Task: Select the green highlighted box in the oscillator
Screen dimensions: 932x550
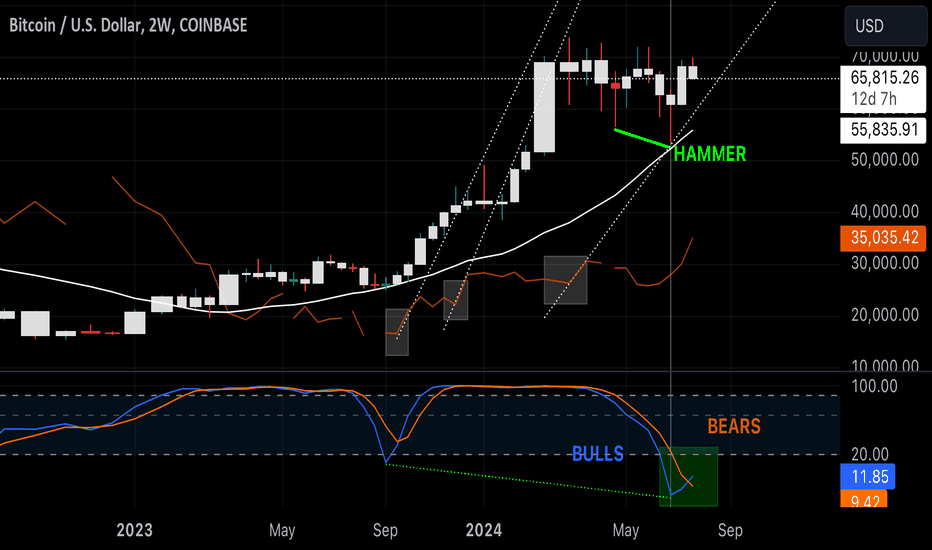Action: click(x=688, y=477)
